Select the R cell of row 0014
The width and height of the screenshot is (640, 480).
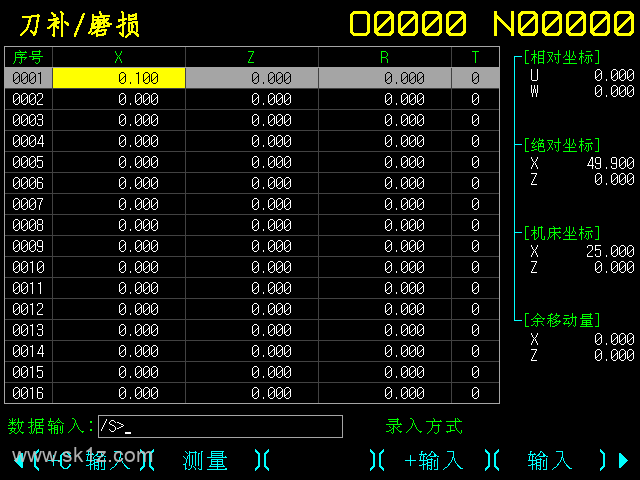click(x=385, y=351)
